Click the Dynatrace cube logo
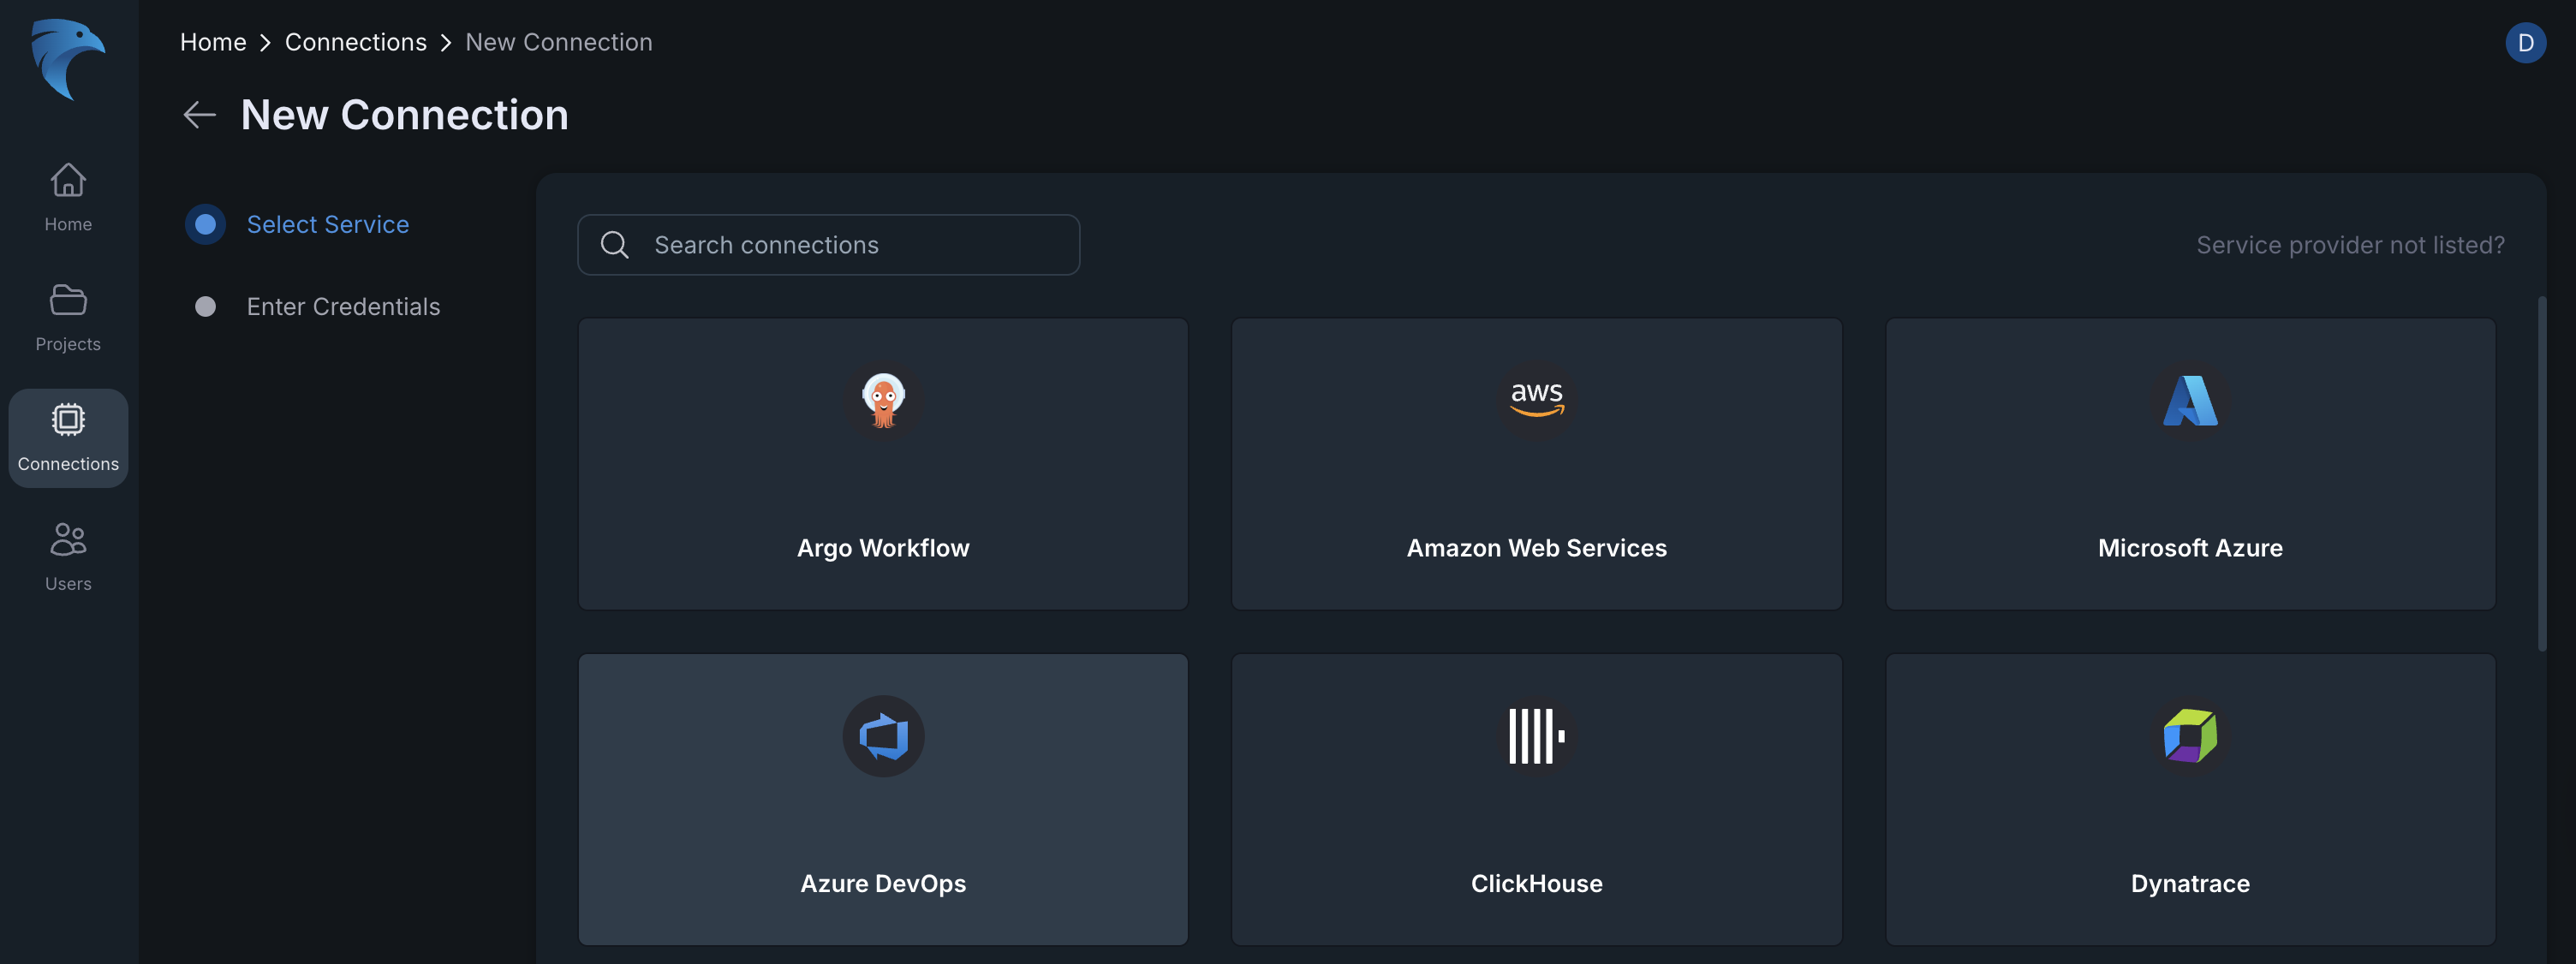This screenshot has width=2576, height=964. (2189, 736)
